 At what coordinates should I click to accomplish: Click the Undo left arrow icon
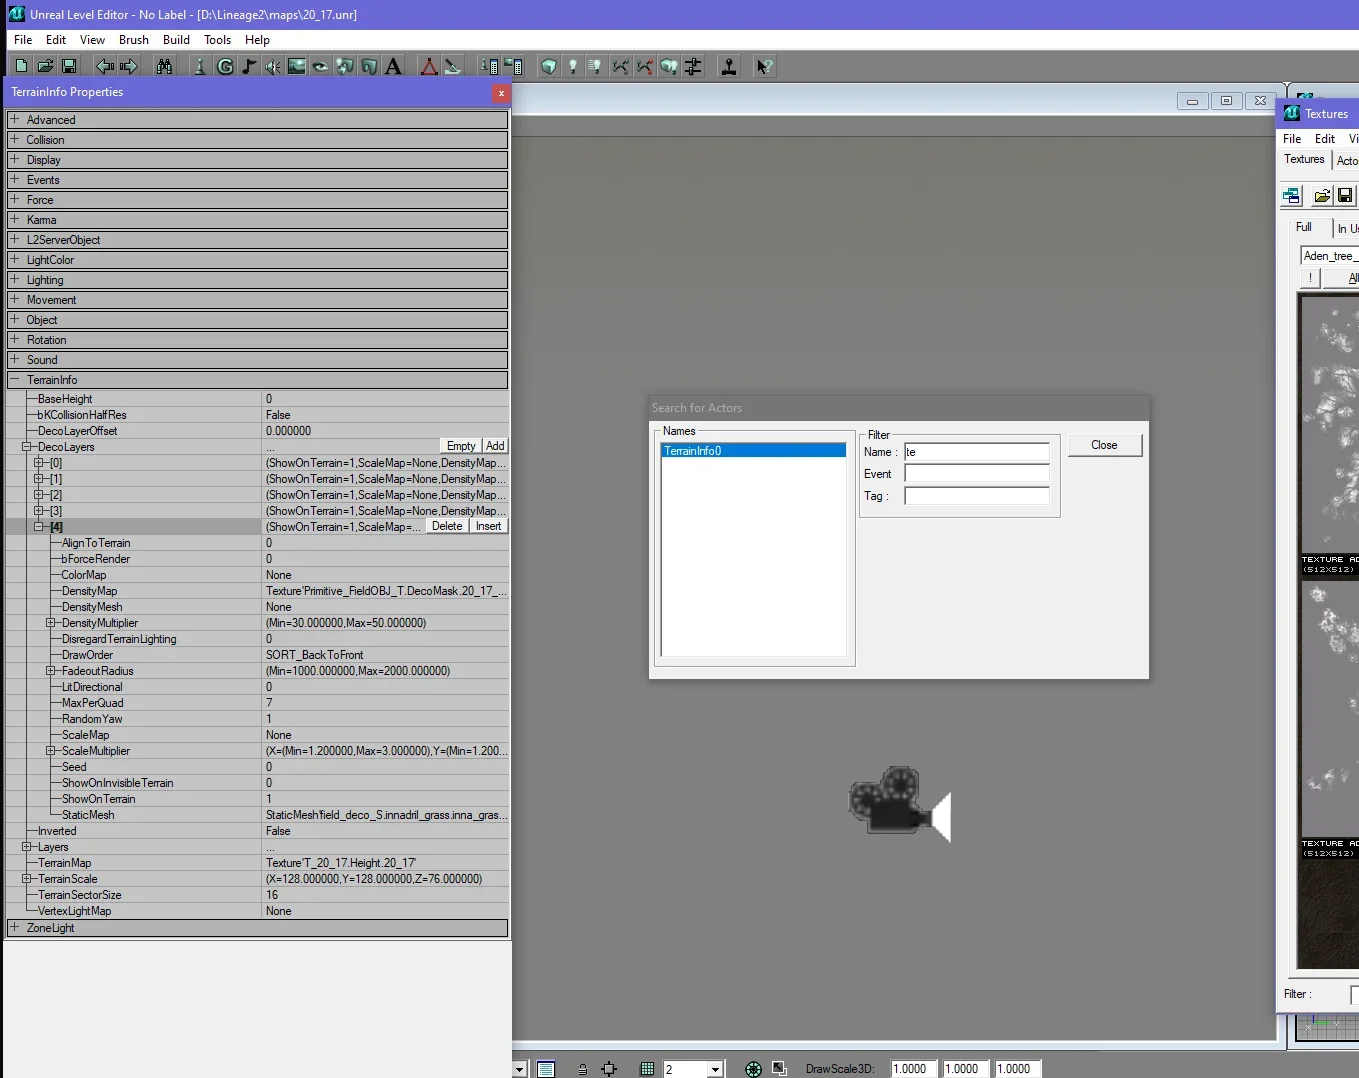click(104, 66)
